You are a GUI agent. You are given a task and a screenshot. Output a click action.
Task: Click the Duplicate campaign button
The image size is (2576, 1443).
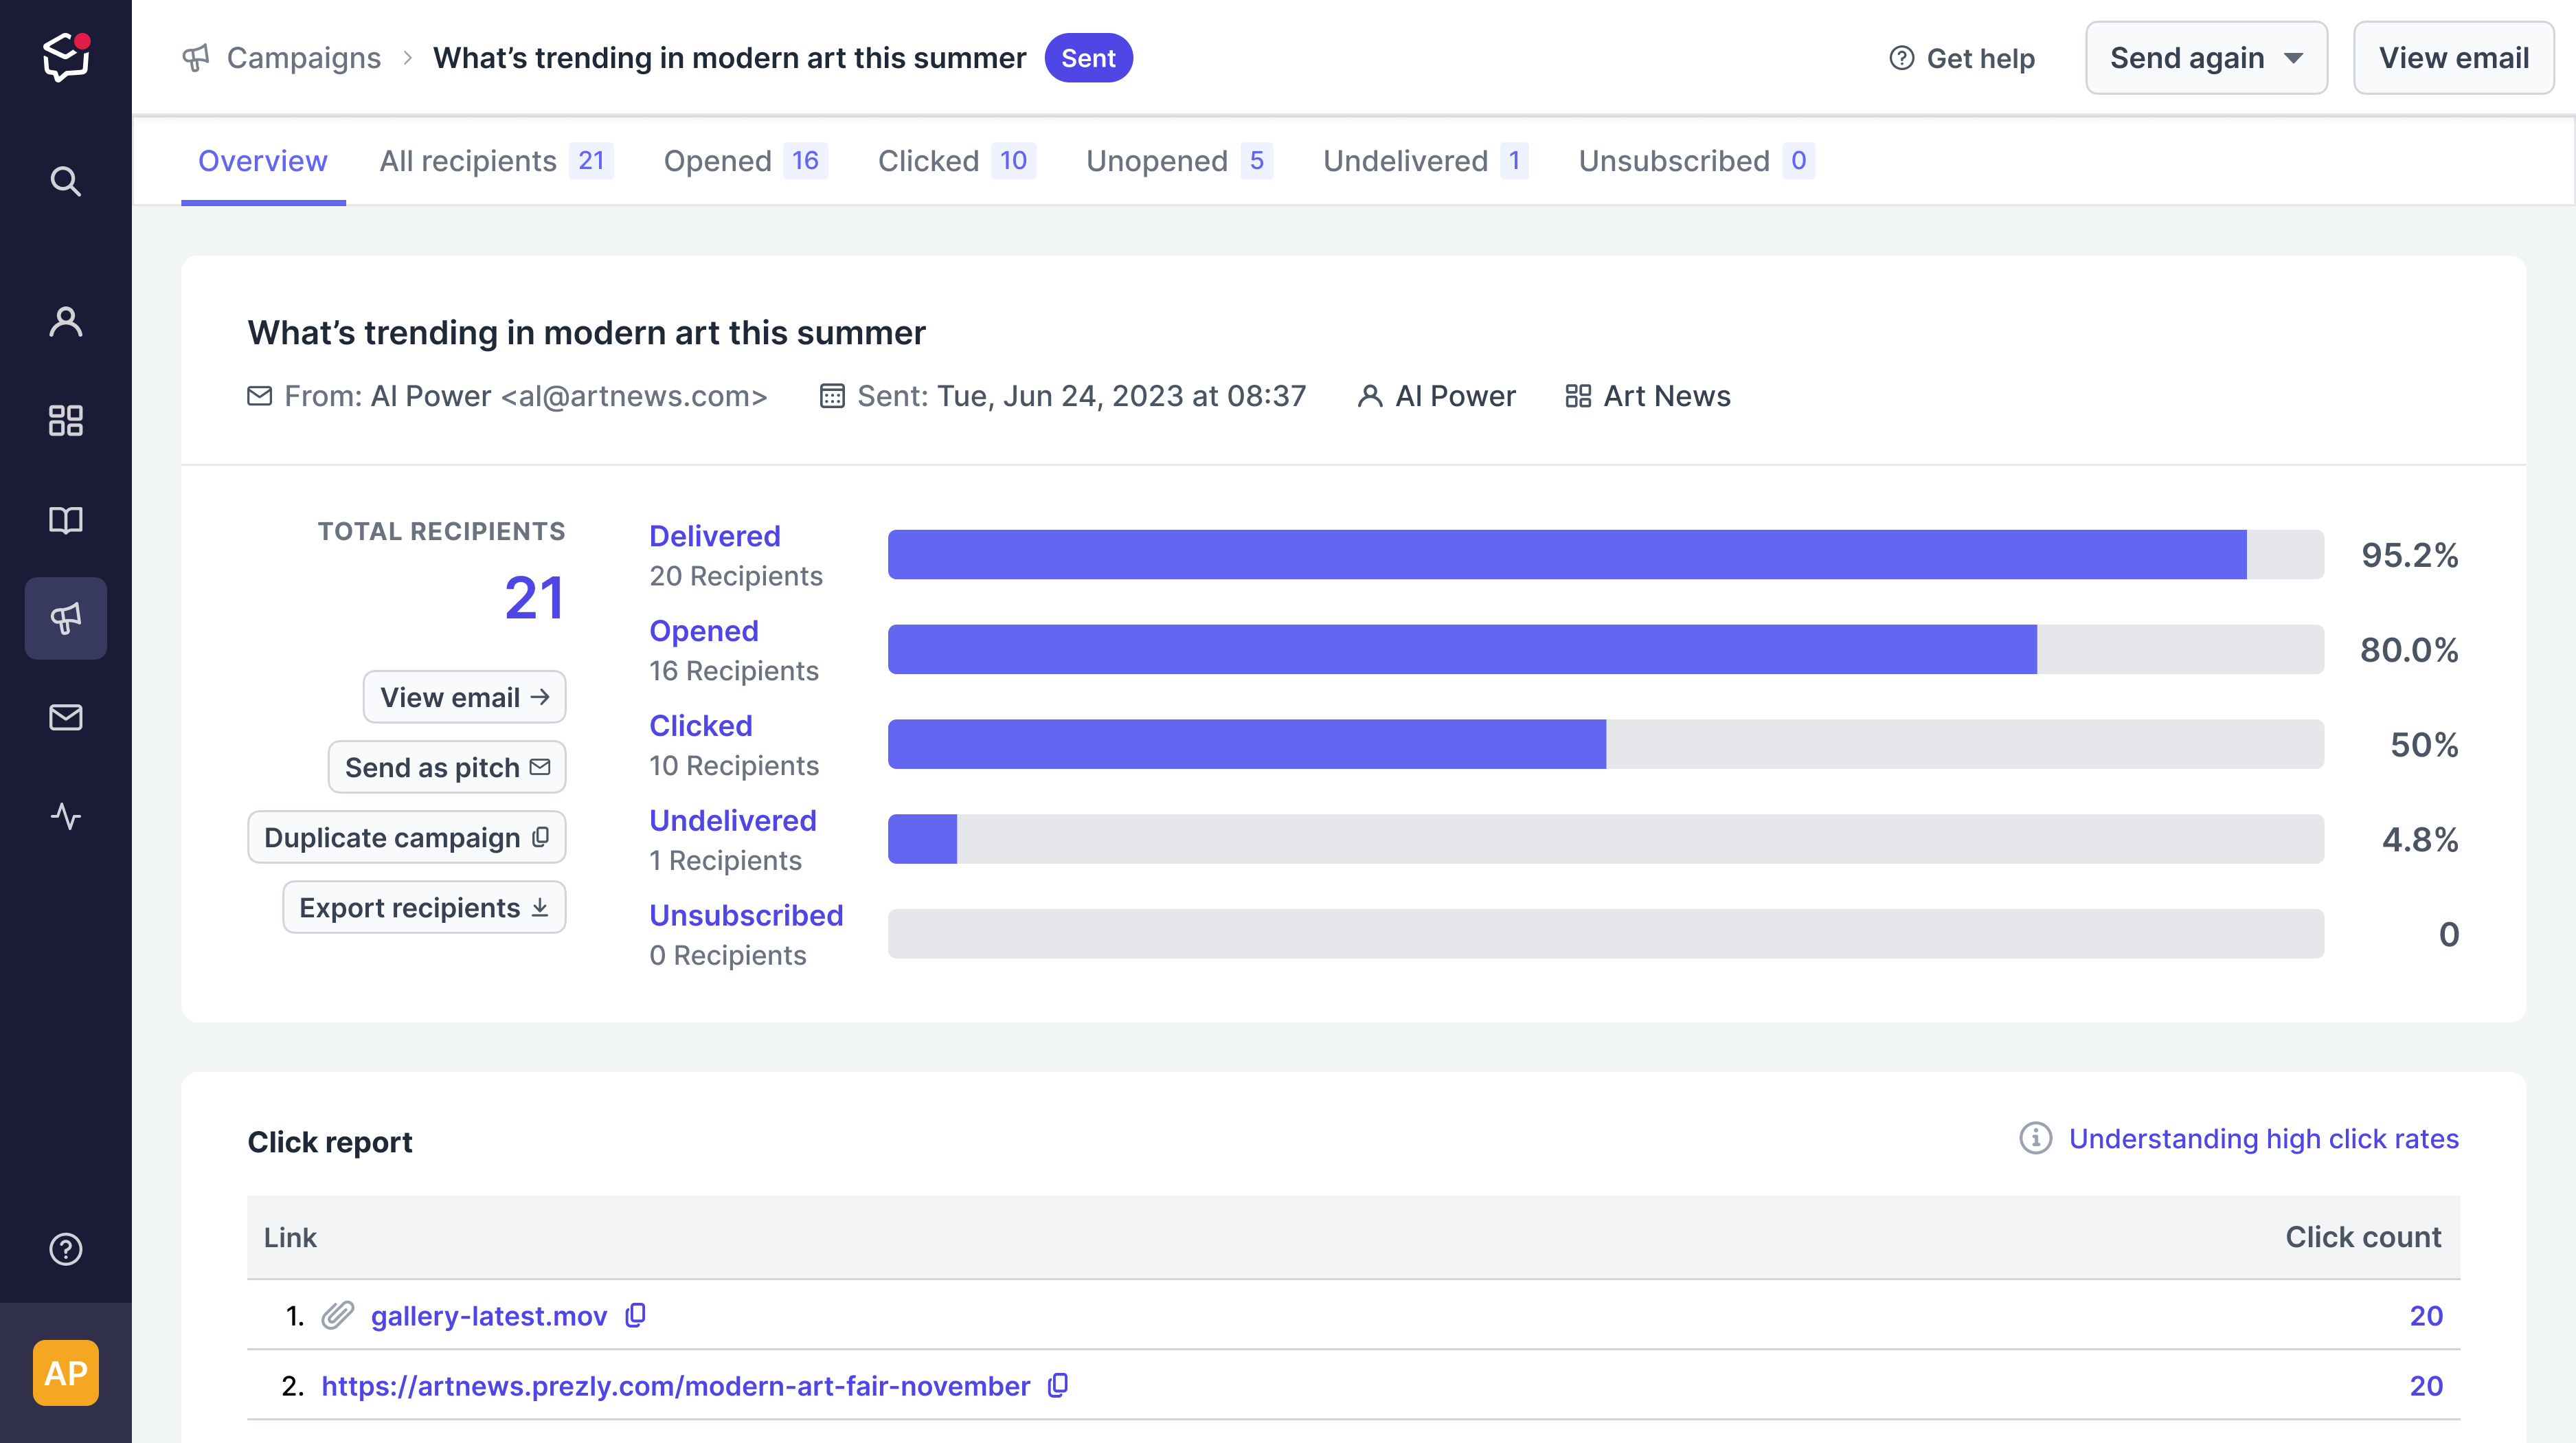[407, 837]
